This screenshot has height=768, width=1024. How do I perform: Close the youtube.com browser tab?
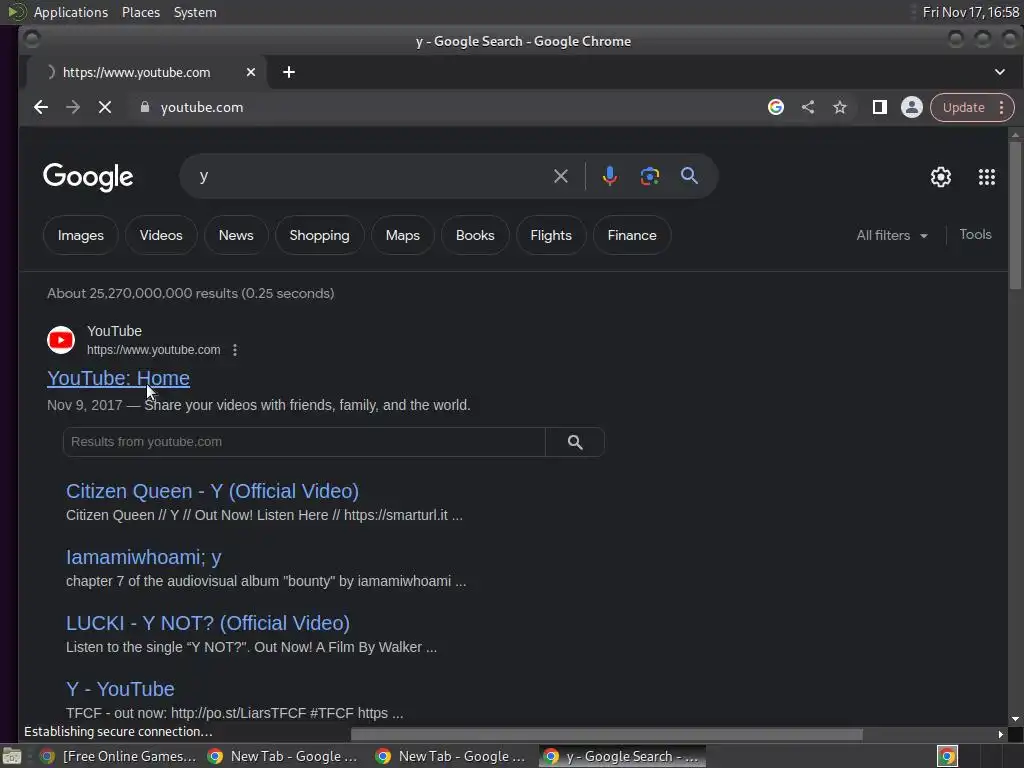tap(251, 72)
